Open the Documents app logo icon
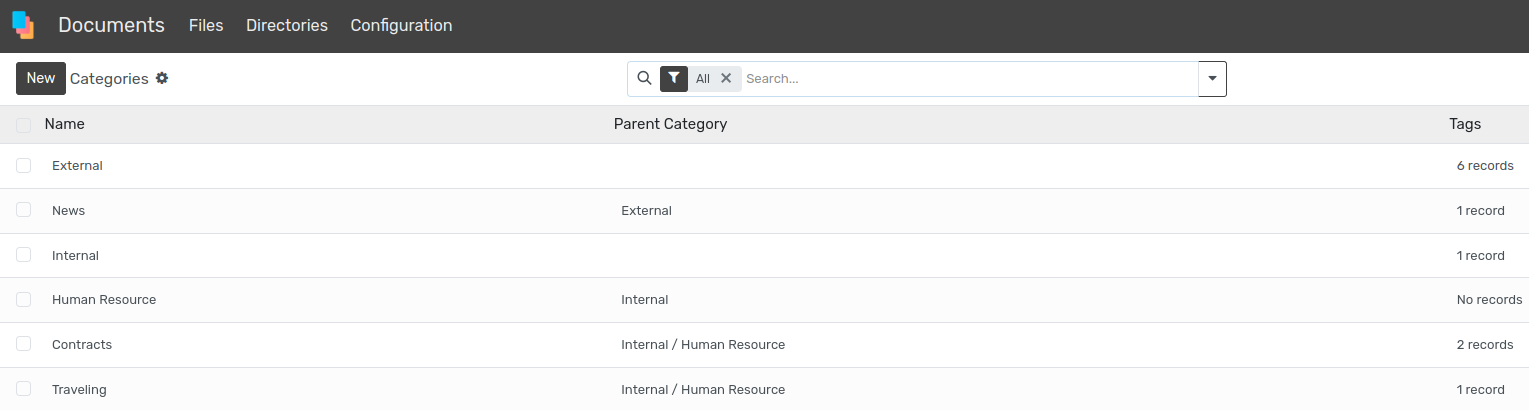 [x=23, y=25]
